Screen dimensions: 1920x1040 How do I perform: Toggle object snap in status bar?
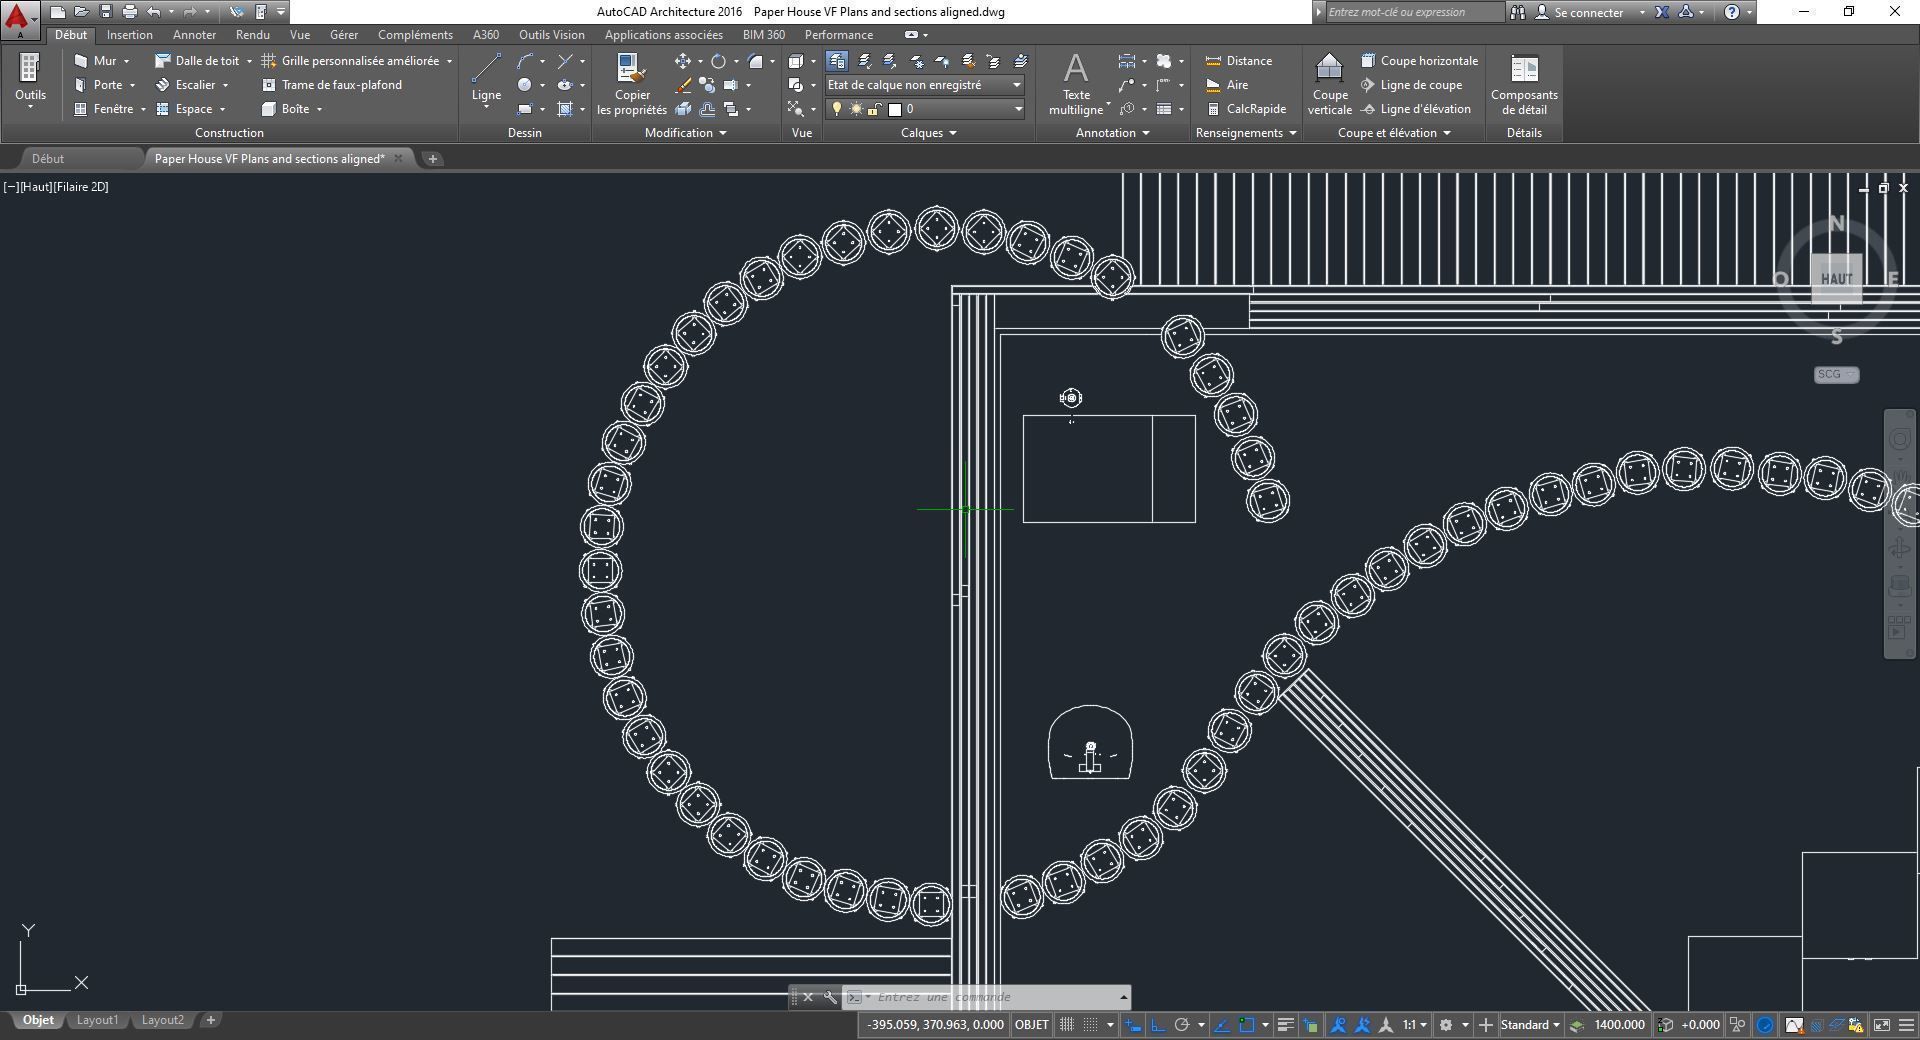point(1246,1025)
